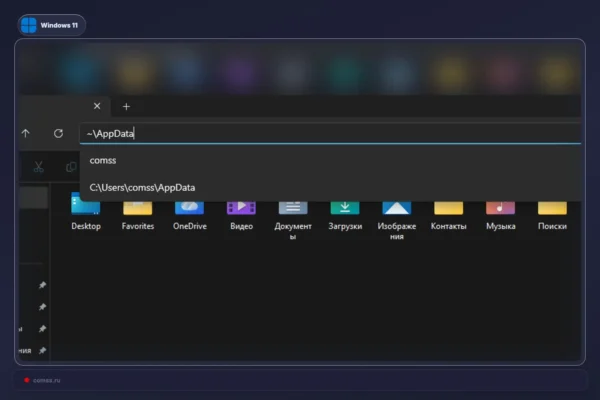Select the comss suggestion
Image resolution: width=600 pixels, height=400 pixels.
point(330,160)
